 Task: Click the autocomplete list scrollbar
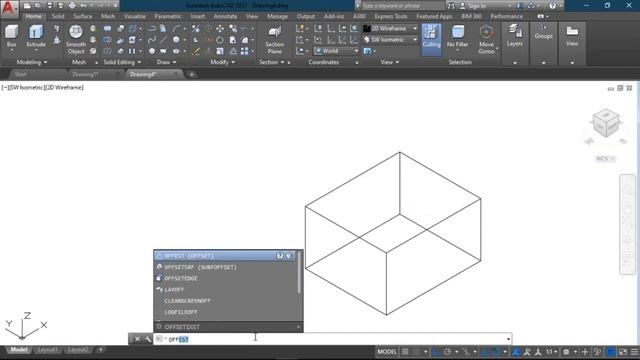click(x=300, y=272)
